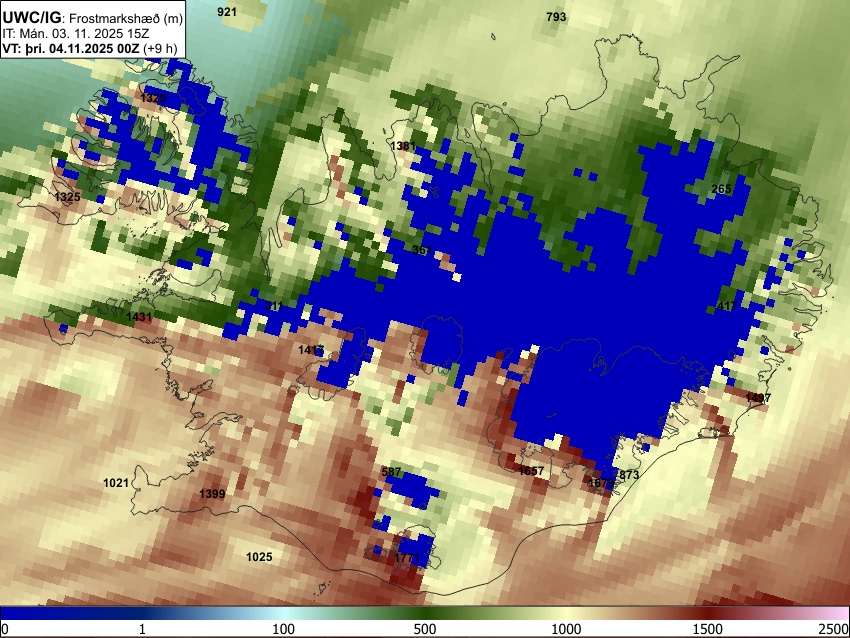
Task: Click the map value 417
Action: [x=726, y=306]
